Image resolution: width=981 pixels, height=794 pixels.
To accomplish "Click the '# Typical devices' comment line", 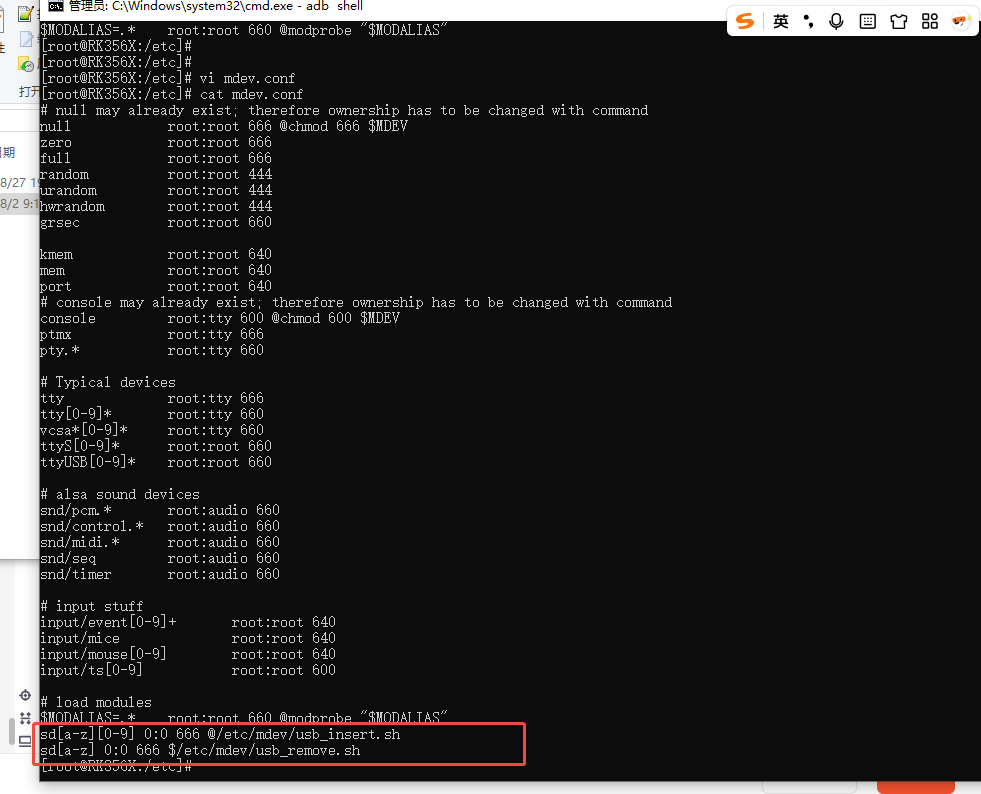I will pyautogui.click(x=108, y=382).
